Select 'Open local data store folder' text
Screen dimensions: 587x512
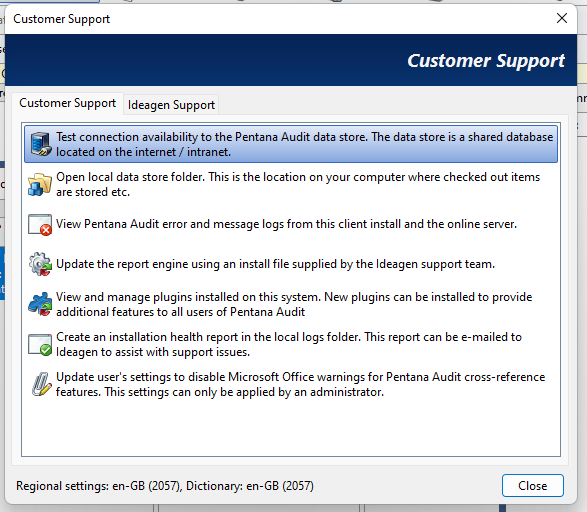click(130, 177)
